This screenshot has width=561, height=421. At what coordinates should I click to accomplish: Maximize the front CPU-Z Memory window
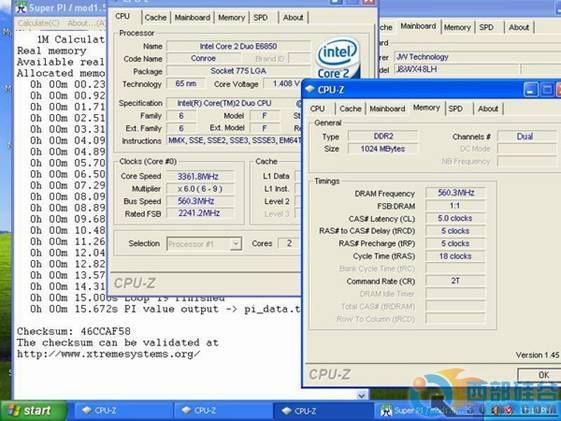(547, 89)
